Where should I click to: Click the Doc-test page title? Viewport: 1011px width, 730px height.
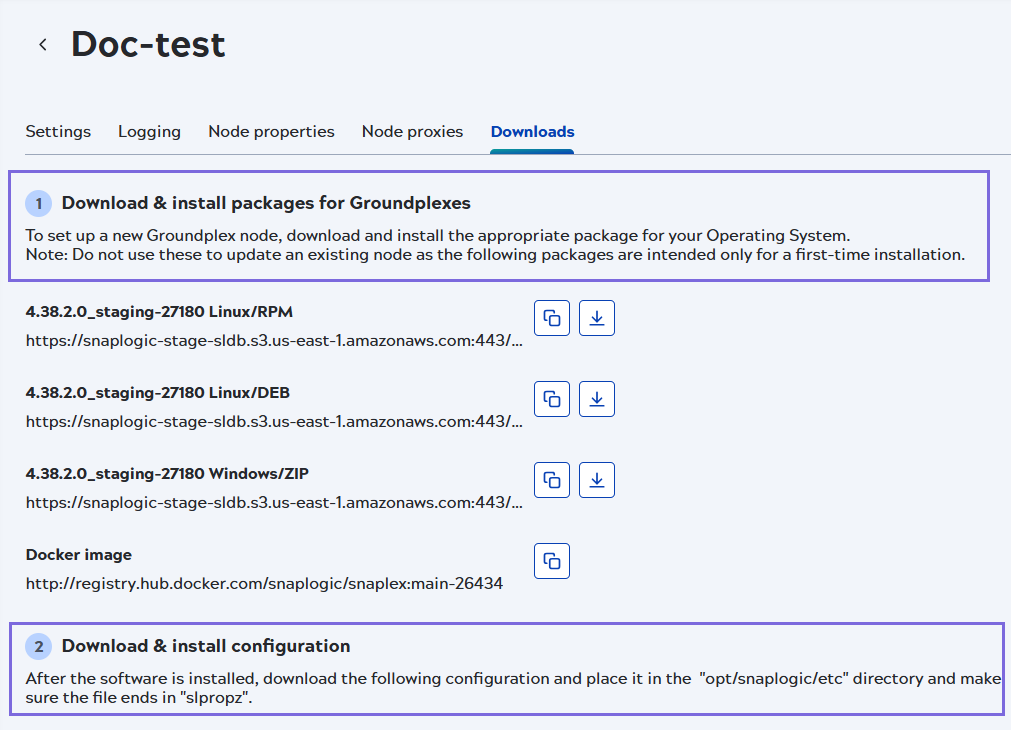148,45
